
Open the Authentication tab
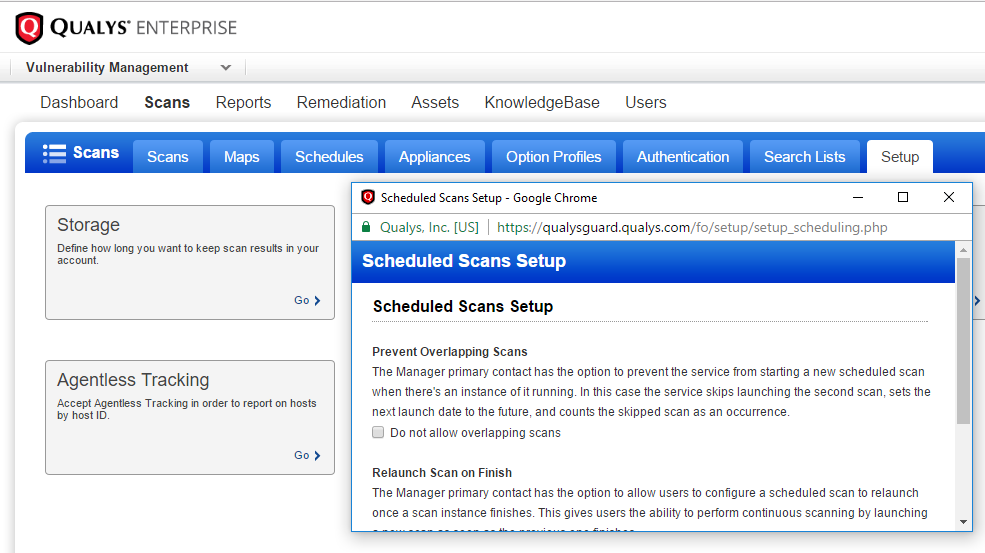[682, 157]
